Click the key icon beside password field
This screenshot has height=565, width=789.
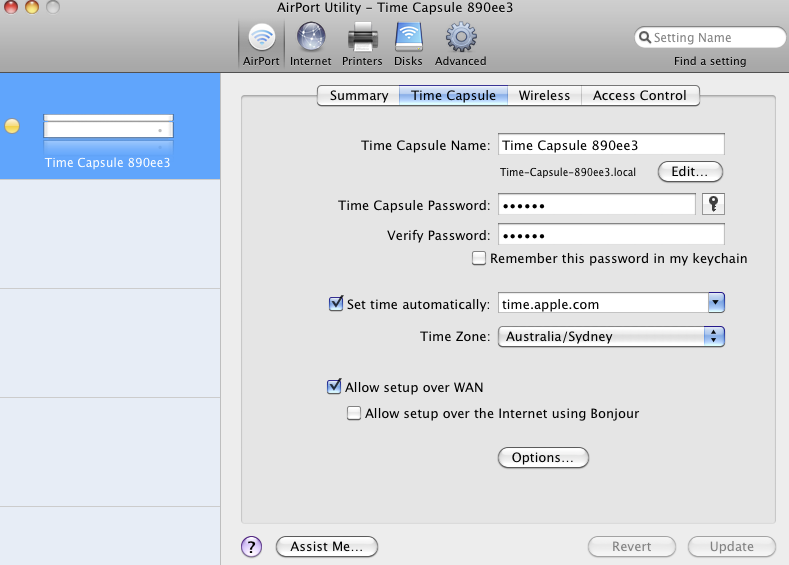coord(713,204)
